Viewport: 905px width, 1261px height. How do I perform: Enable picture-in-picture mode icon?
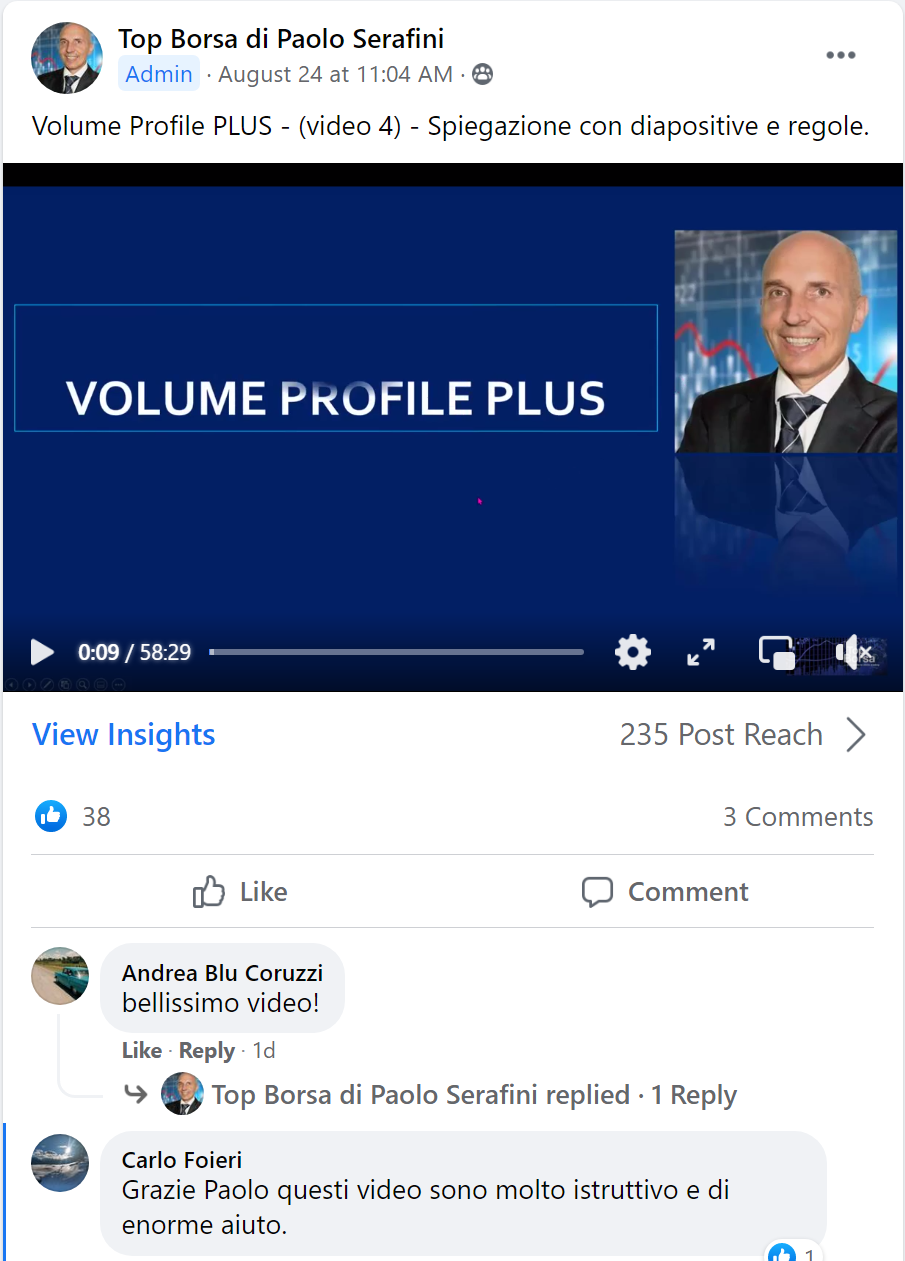pos(777,653)
